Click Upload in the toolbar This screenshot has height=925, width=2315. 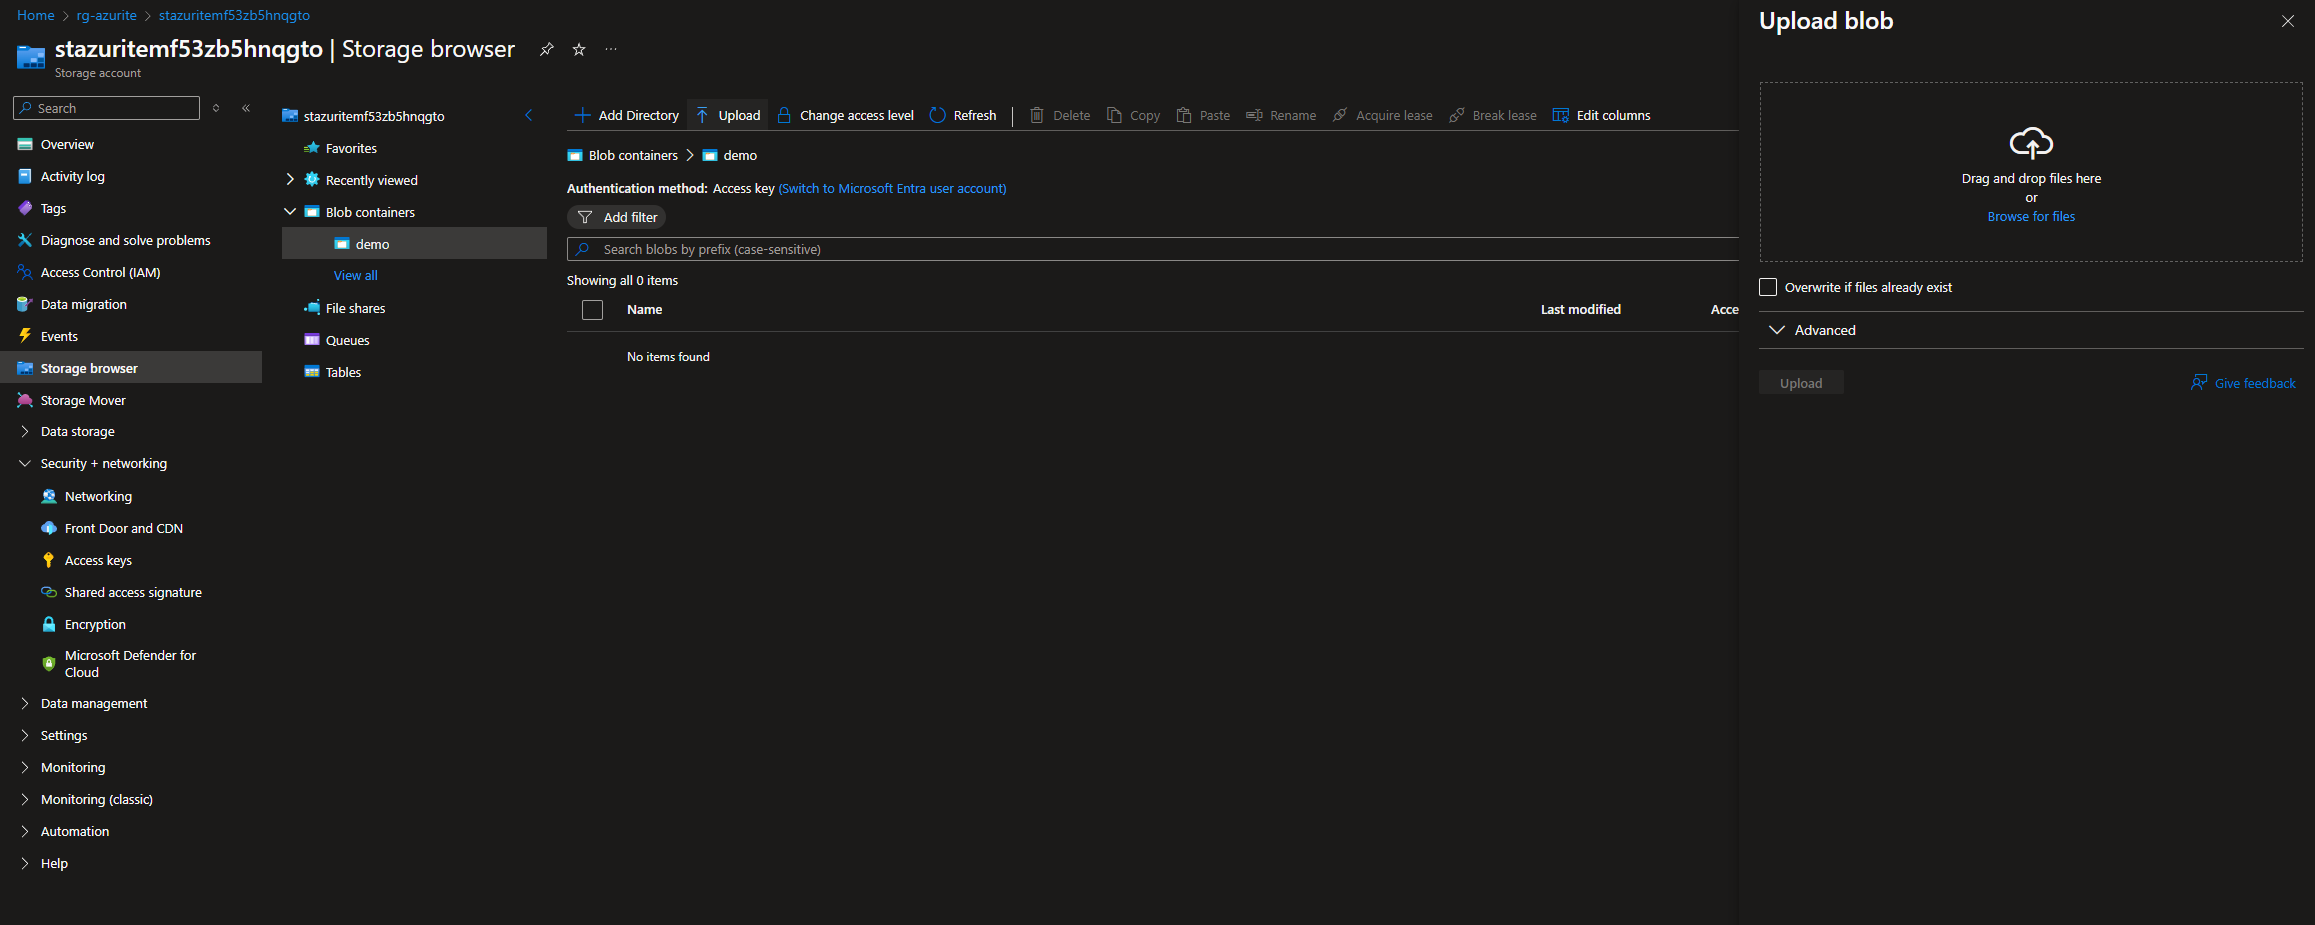(x=728, y=116)
